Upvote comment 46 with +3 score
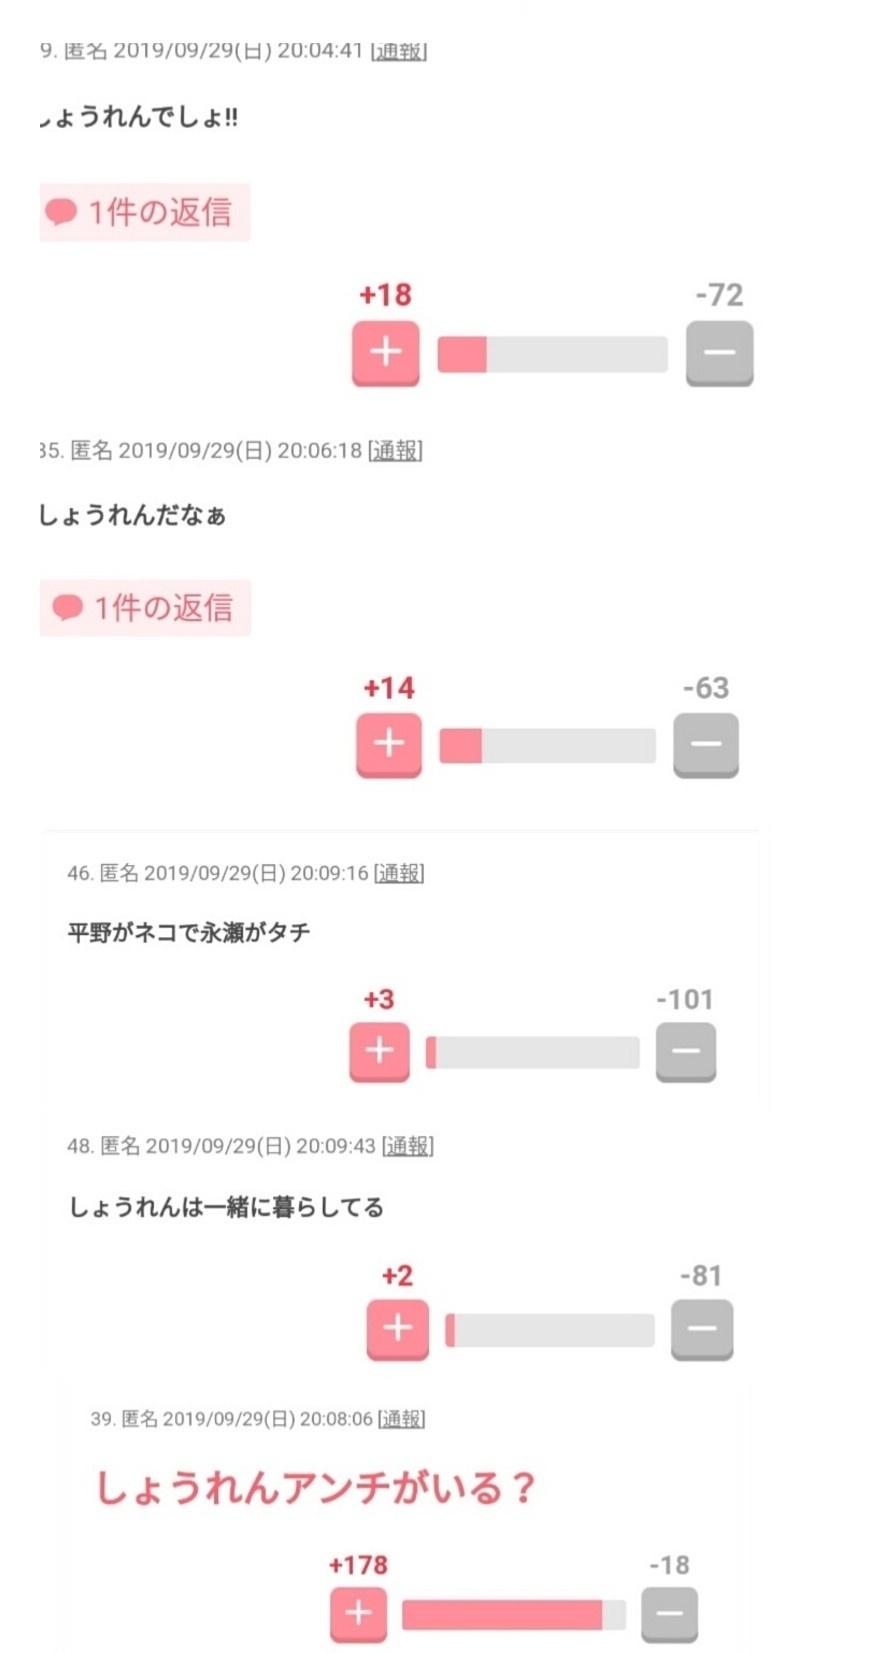 379,1051
